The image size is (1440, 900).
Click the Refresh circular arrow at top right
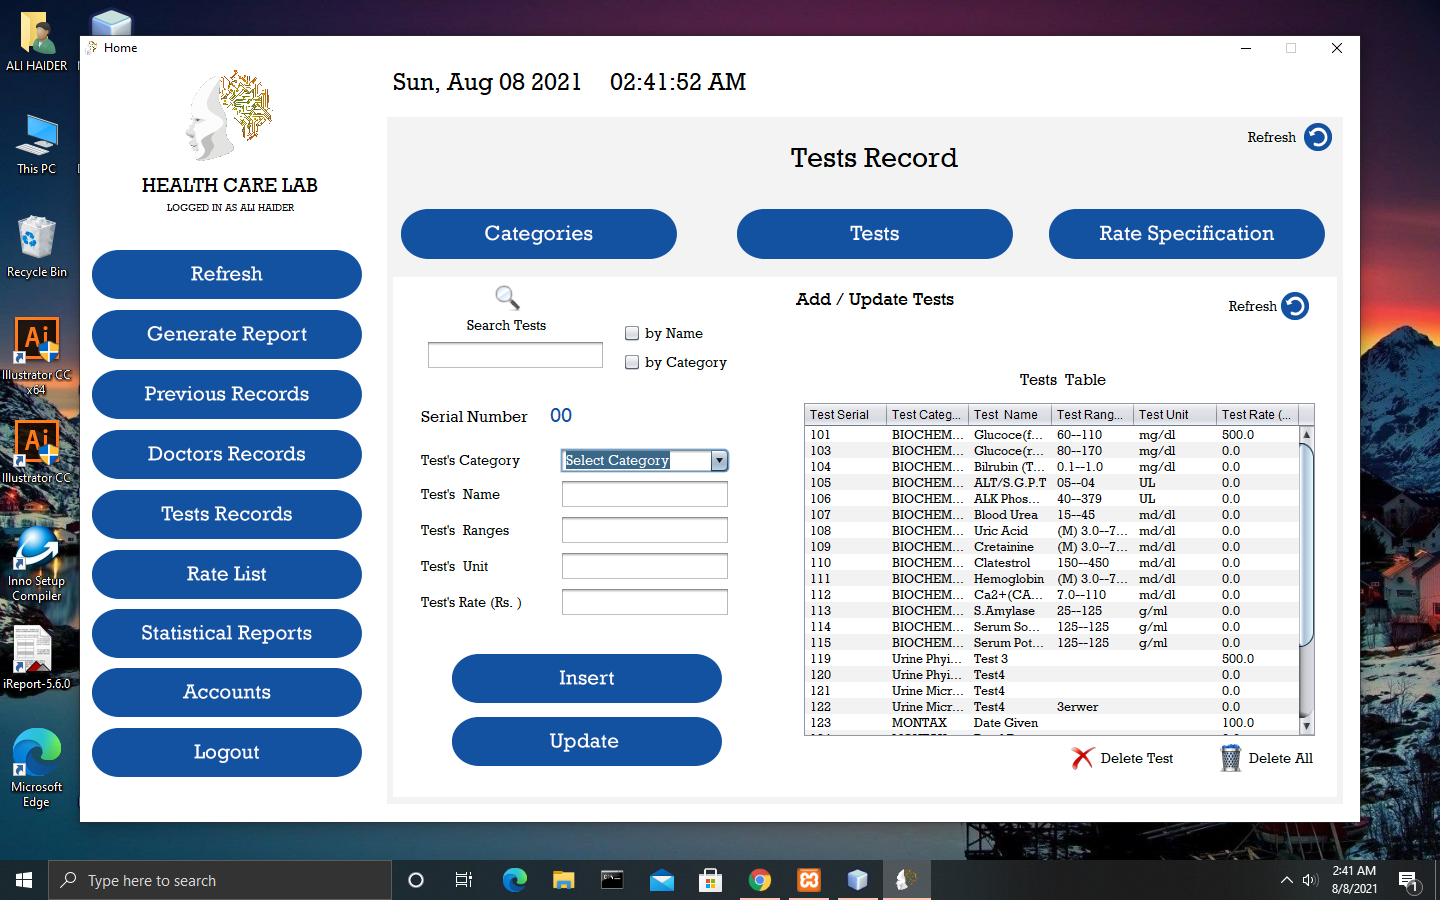point(1318,137)
